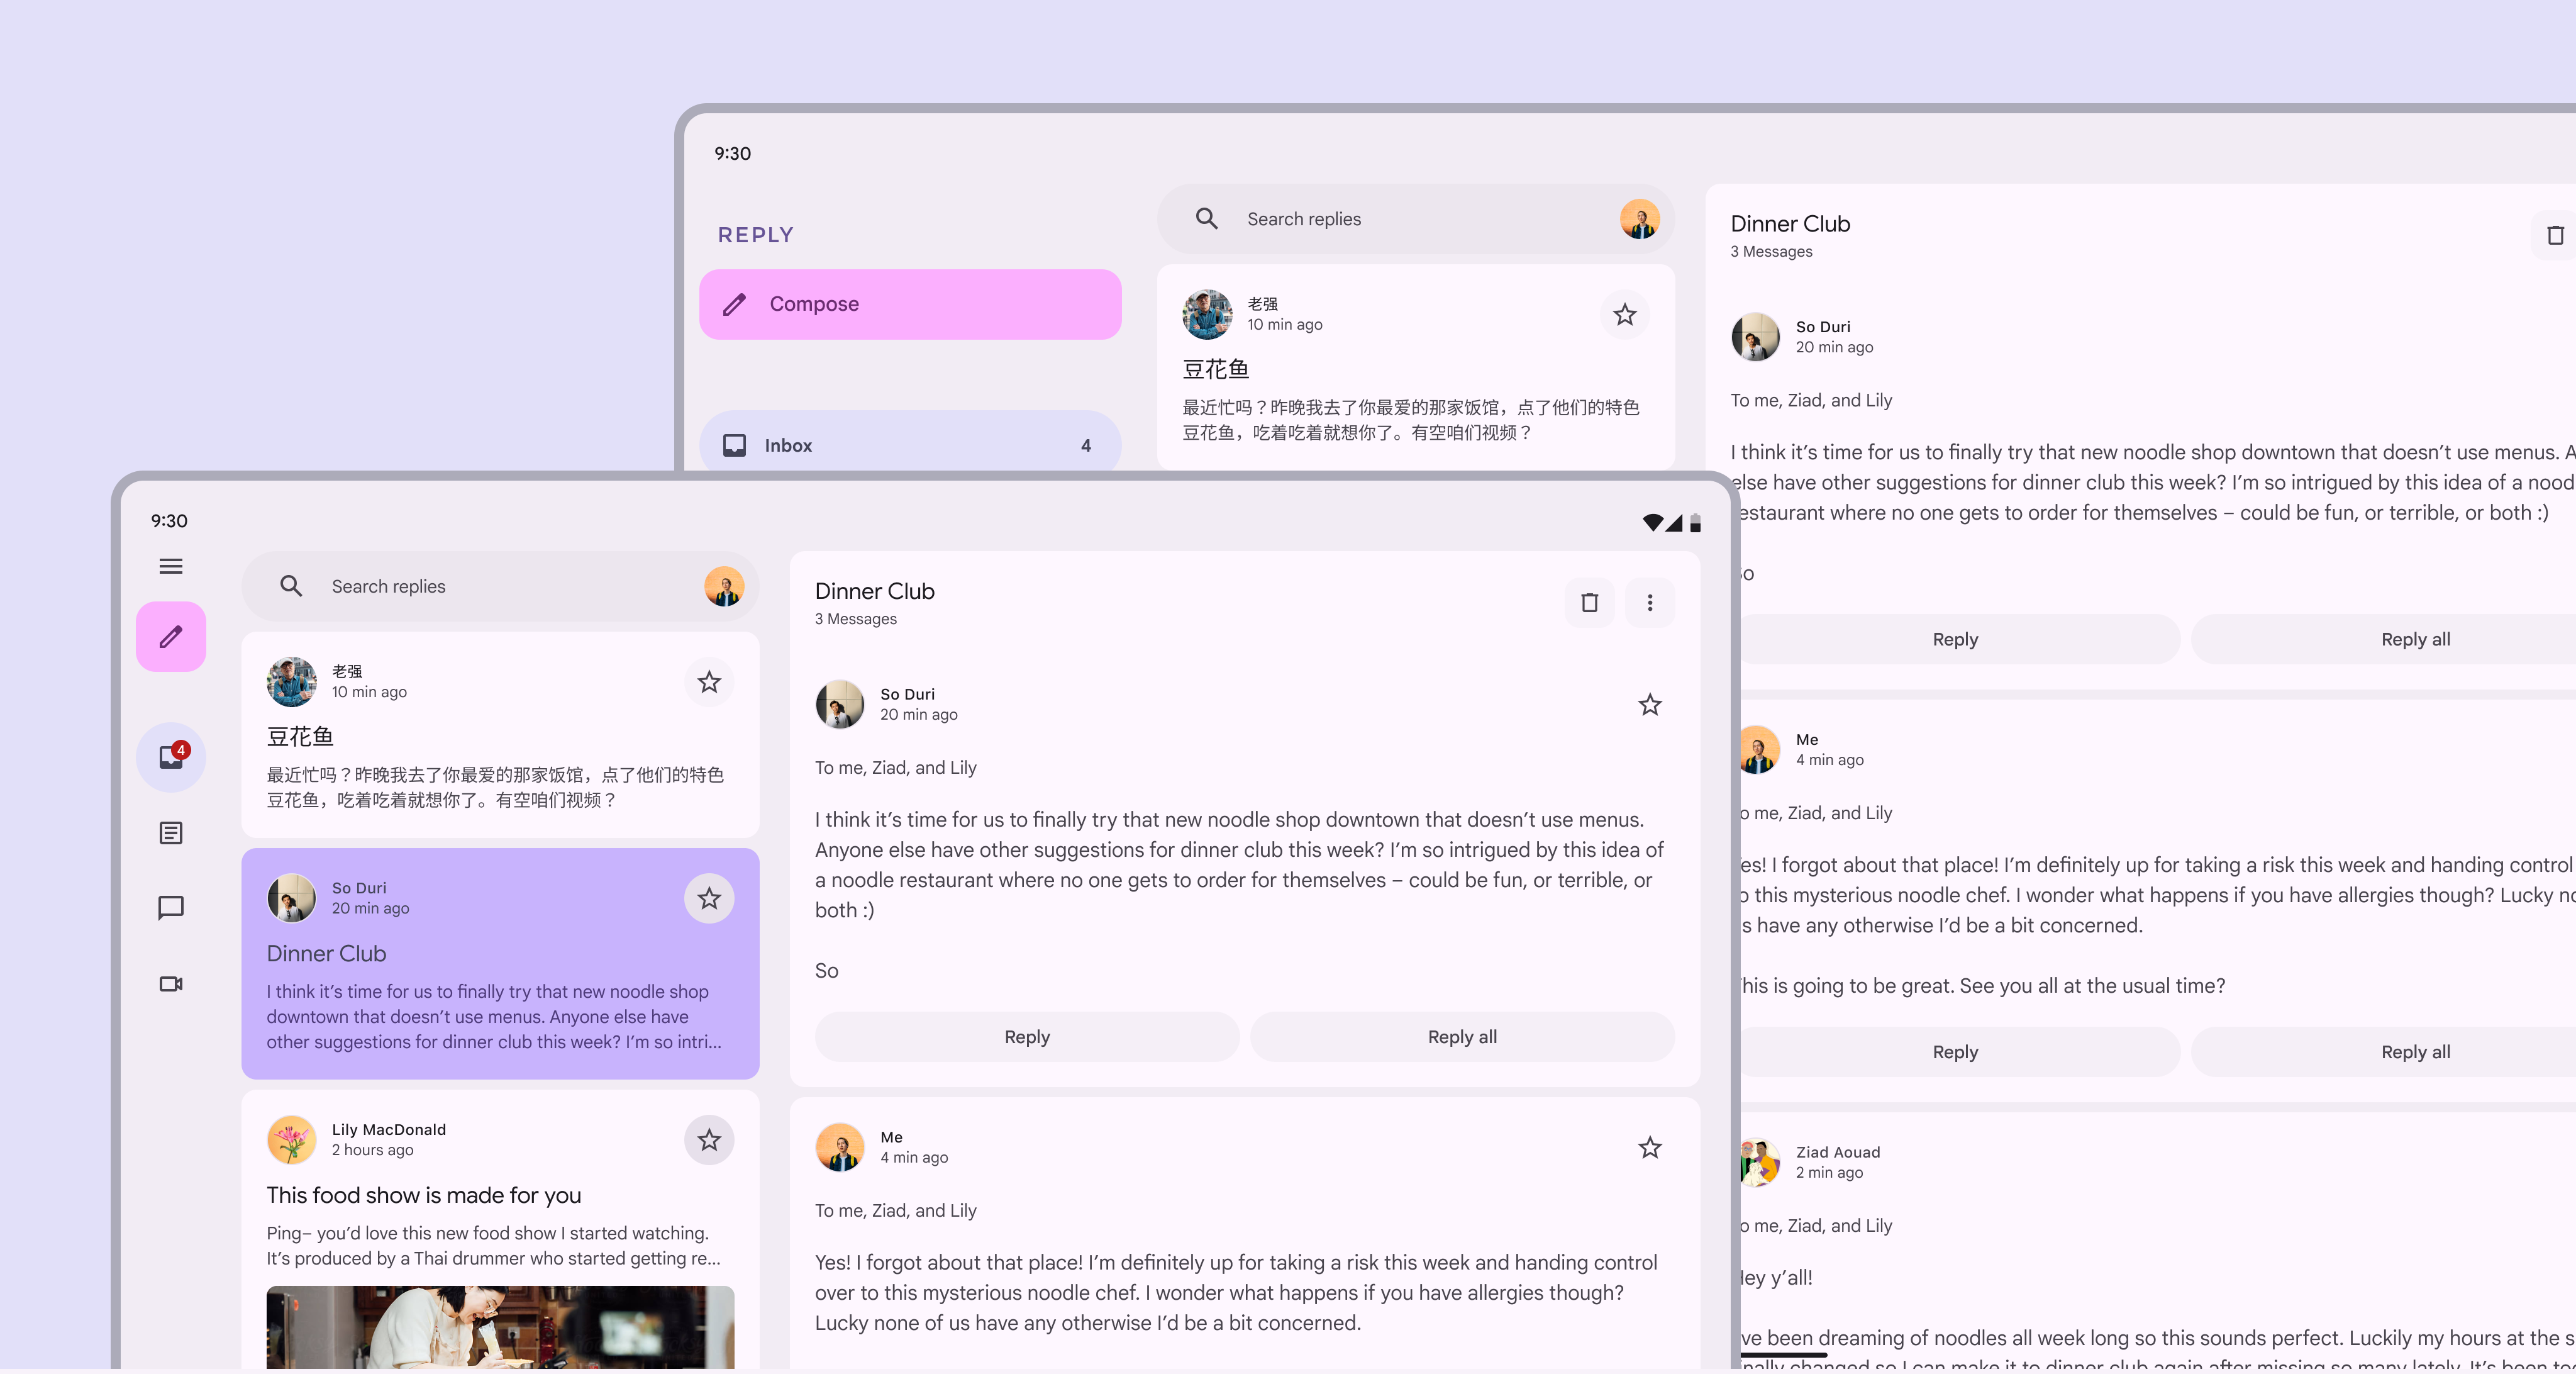Star the 豆花鱼 email in front list

pos(709,682)
